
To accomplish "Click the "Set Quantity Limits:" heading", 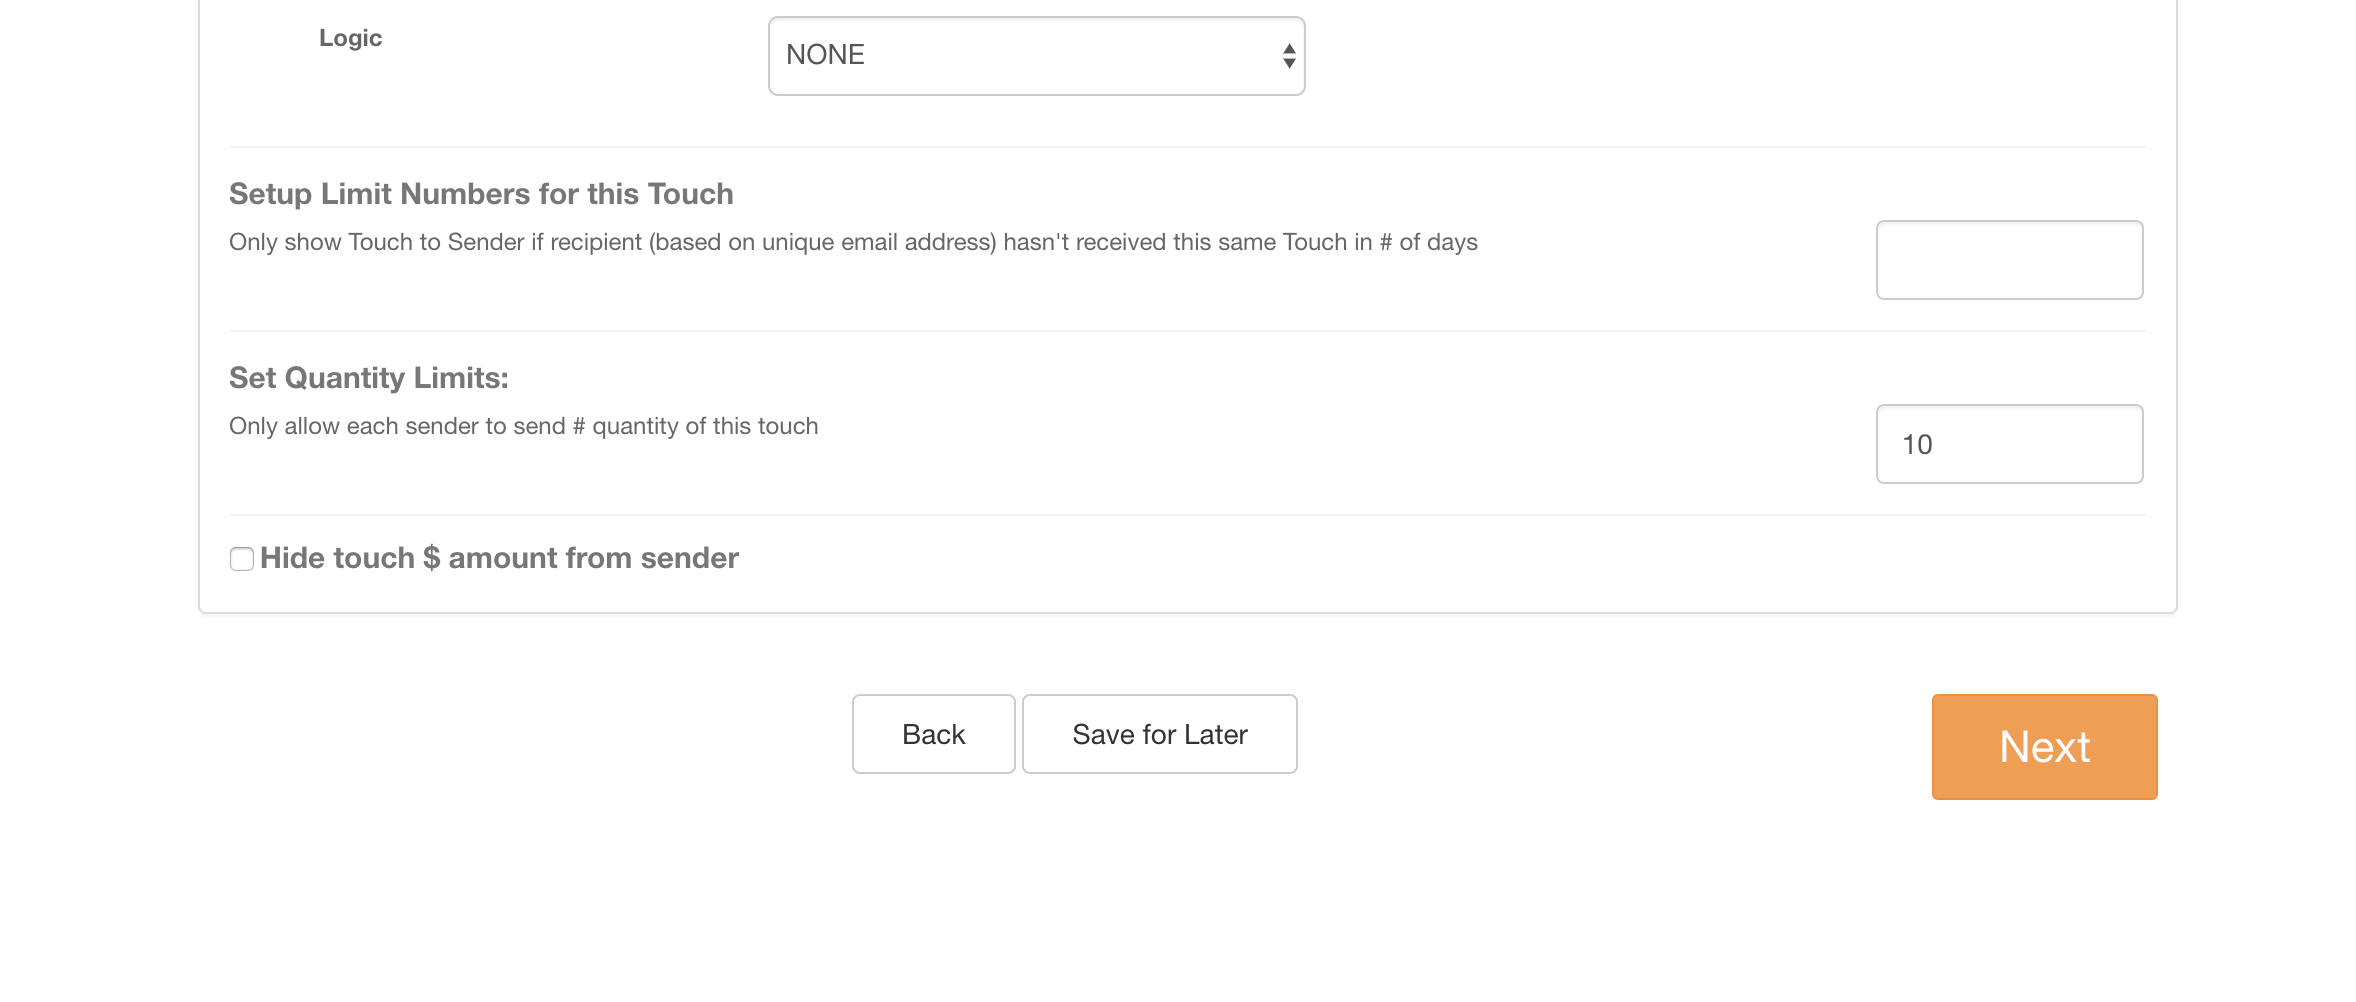I will point(368,378).
